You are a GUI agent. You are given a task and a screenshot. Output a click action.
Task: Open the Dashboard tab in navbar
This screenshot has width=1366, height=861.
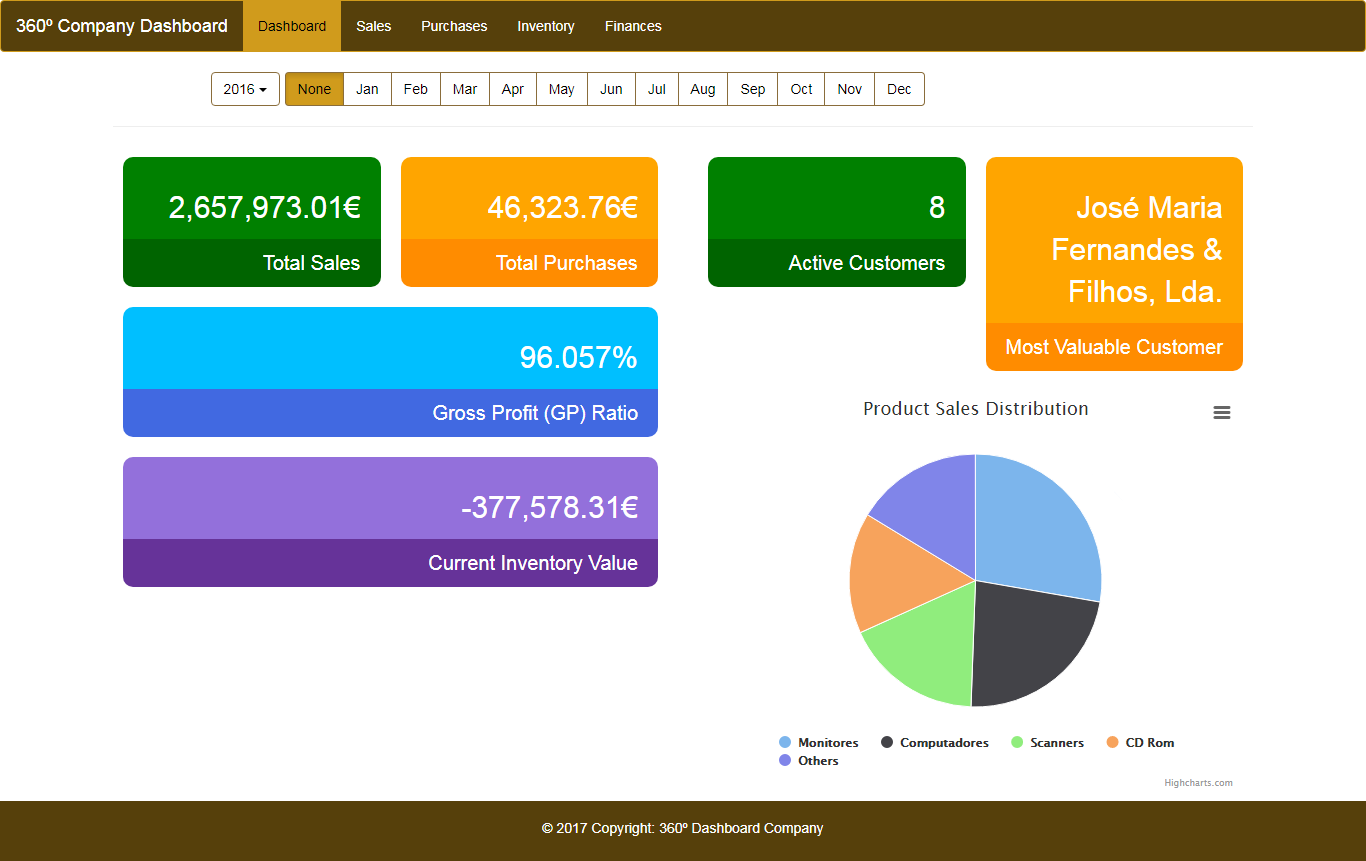pos(292,26)
